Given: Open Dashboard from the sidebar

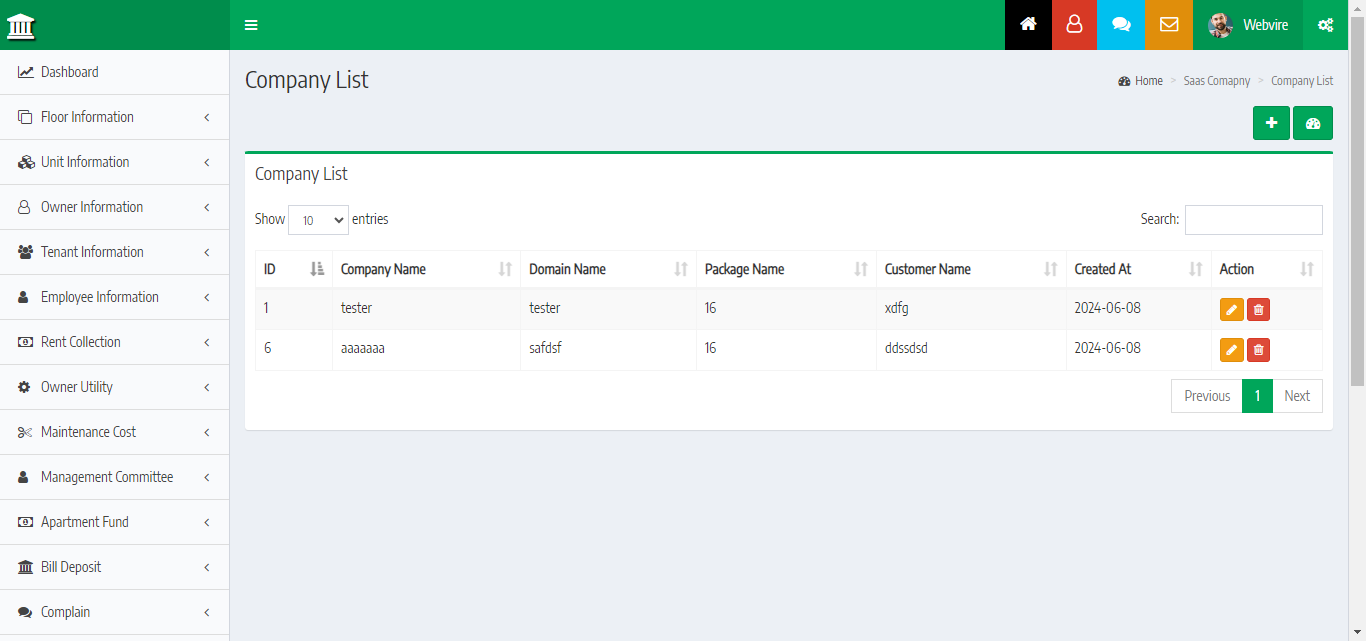Looking at the screenshot, I should (69, 72).
